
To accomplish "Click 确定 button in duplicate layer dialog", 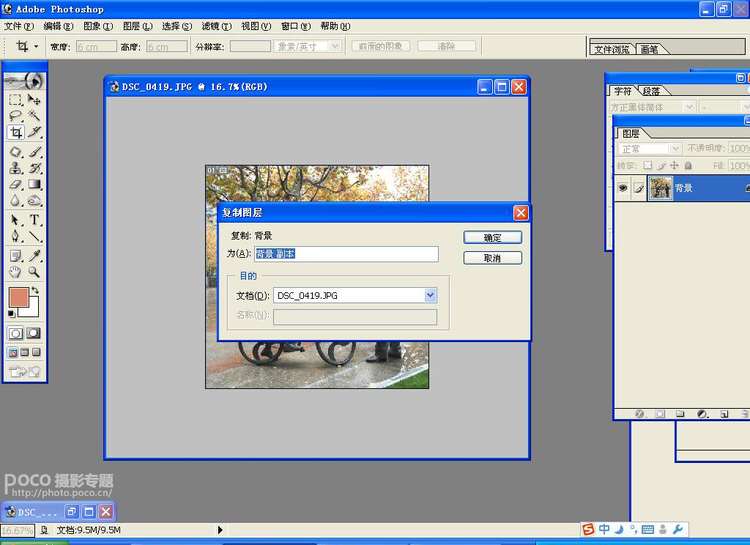I will 492,237.
